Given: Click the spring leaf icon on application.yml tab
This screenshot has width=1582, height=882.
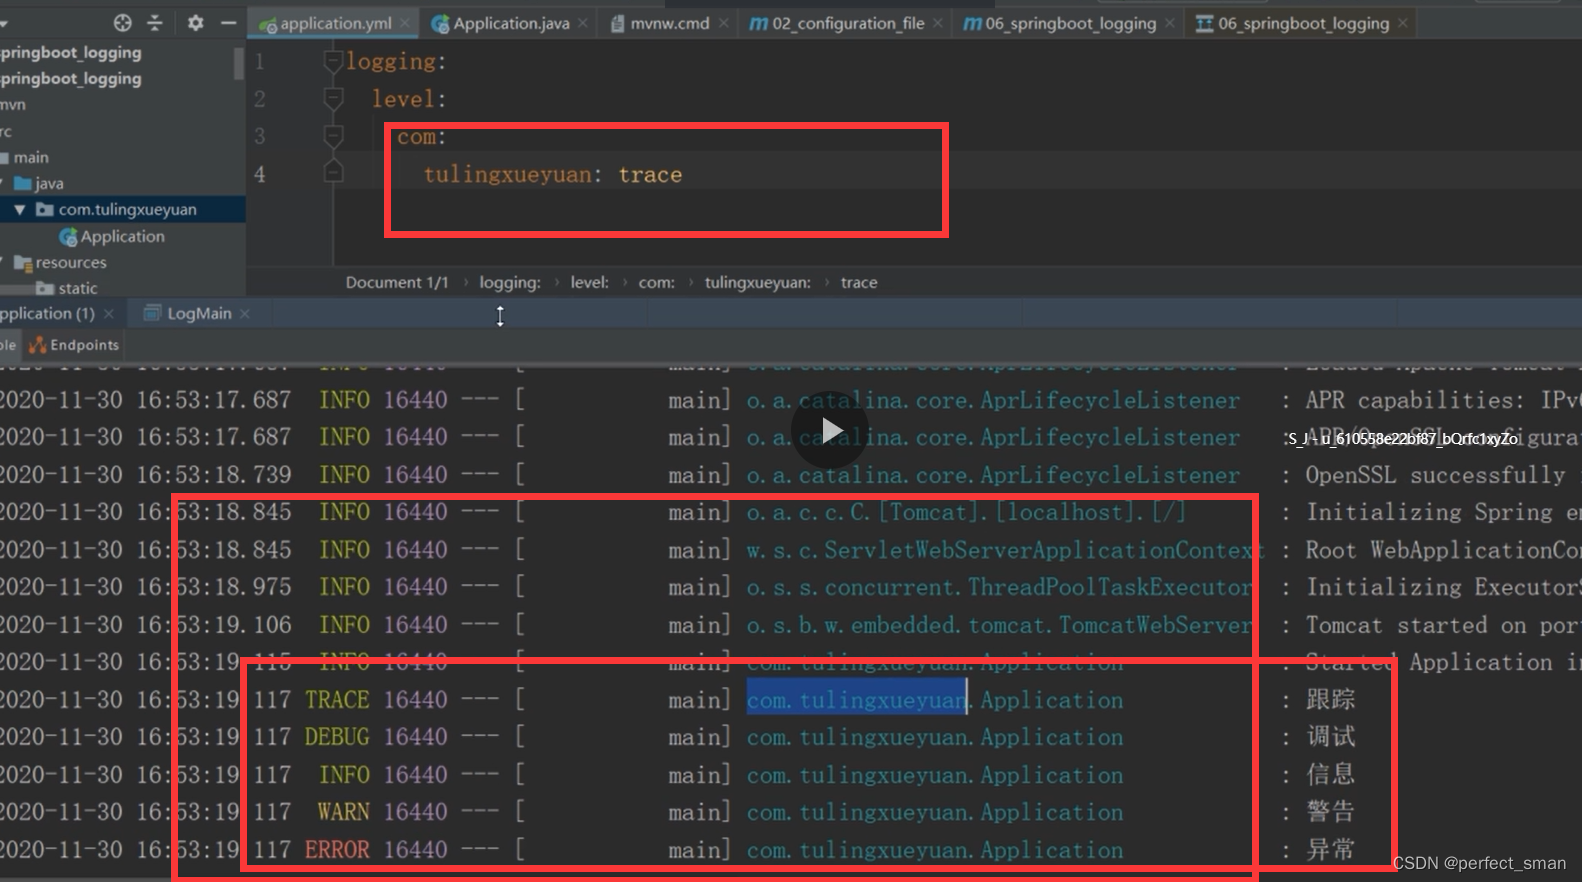Looking at the screenshot, I should (x=268, y=24).
